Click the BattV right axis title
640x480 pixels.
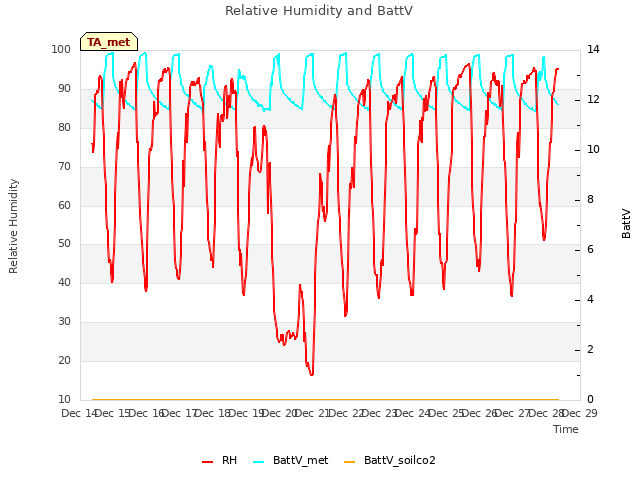click(626, 224)
